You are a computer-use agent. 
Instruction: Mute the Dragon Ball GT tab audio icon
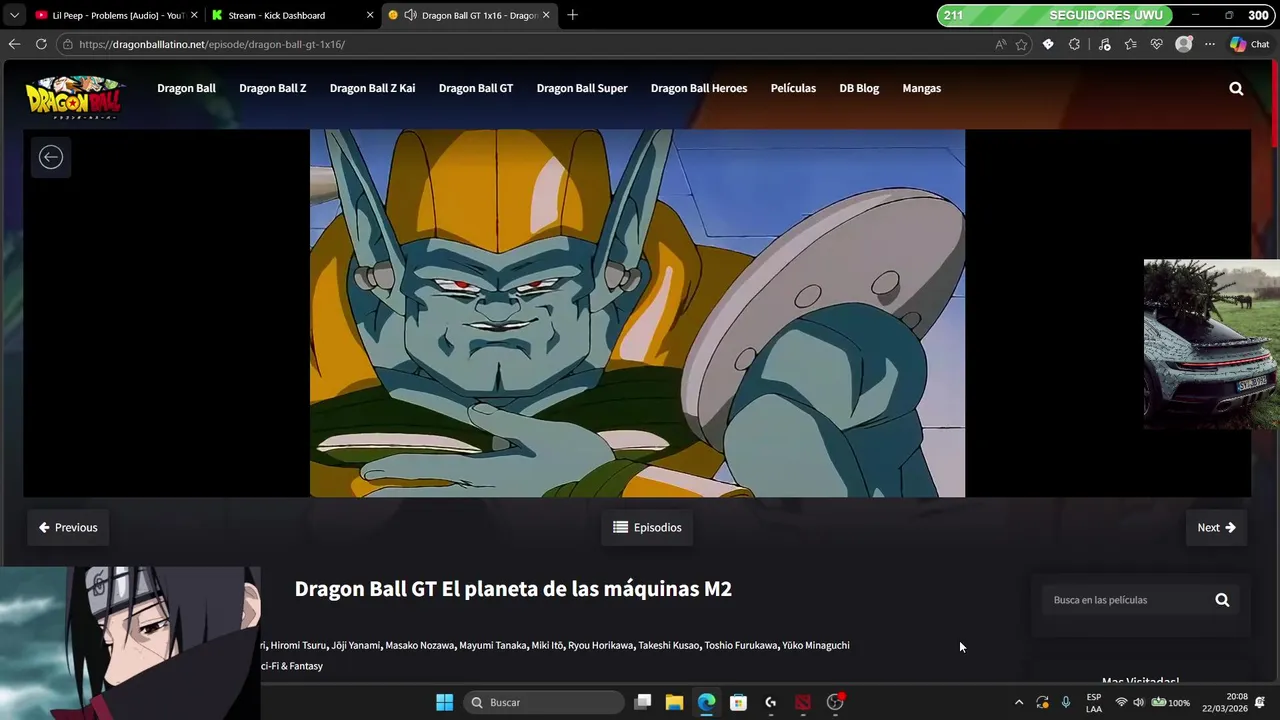(x=410, y=15)
